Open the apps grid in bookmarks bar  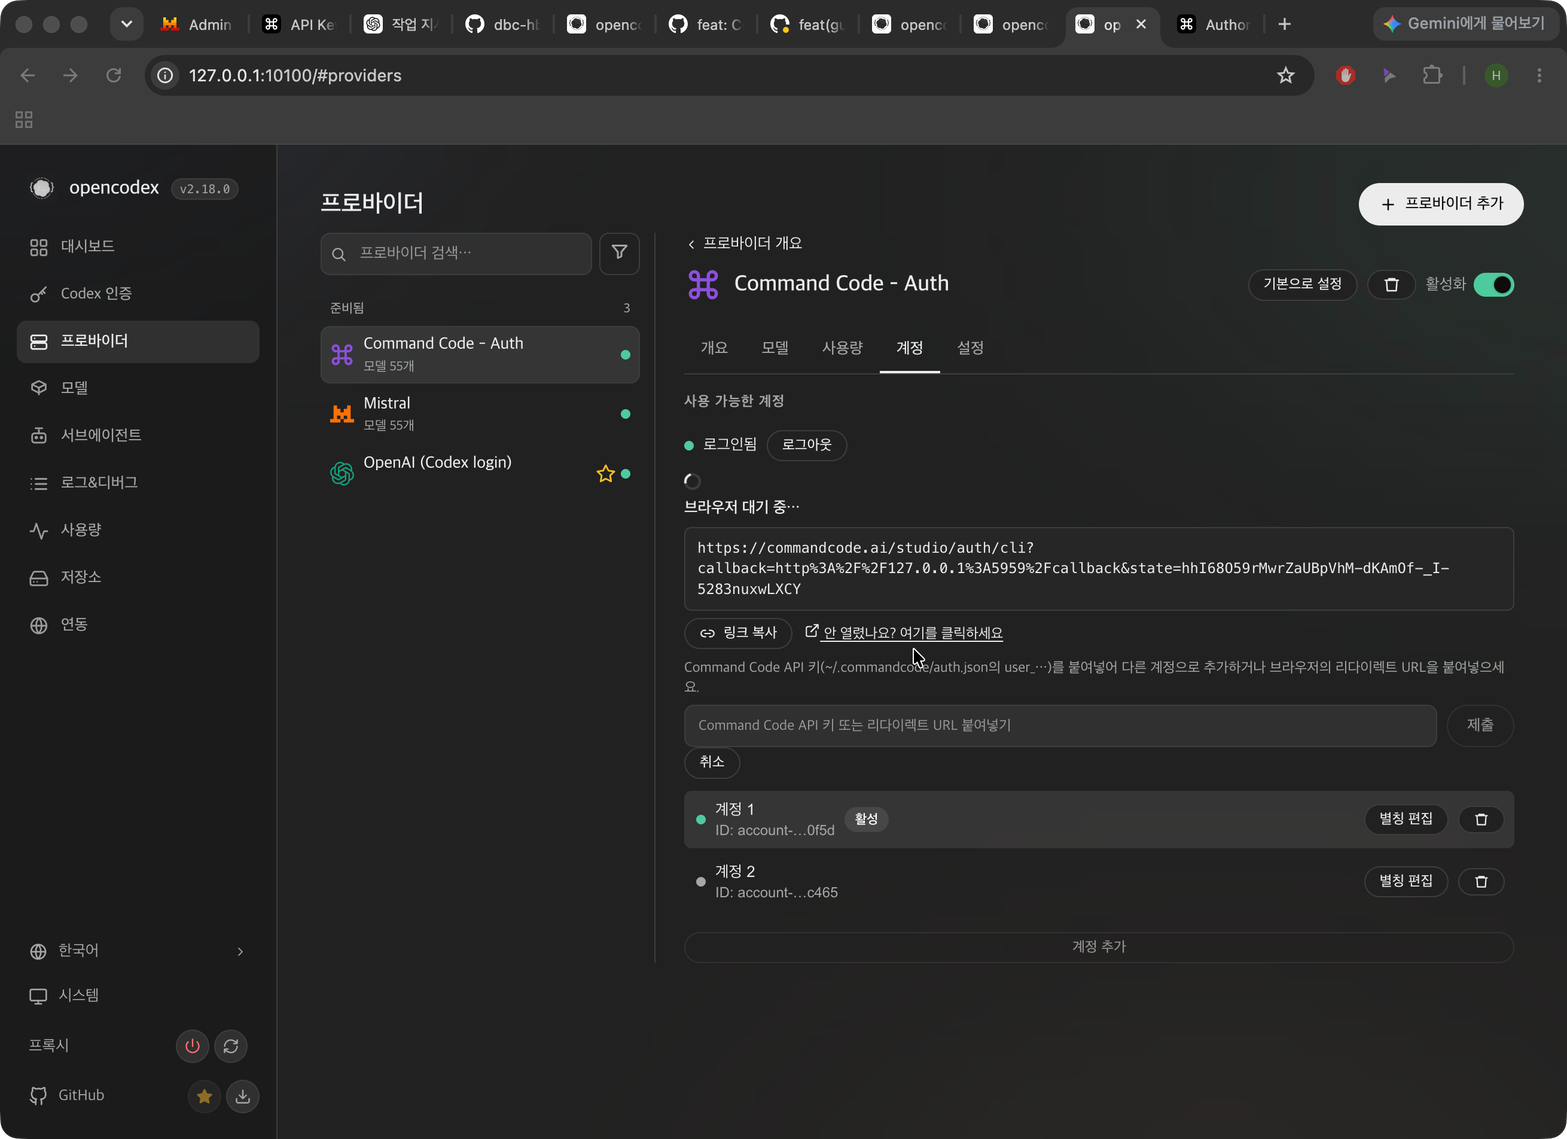click(24, 120)
